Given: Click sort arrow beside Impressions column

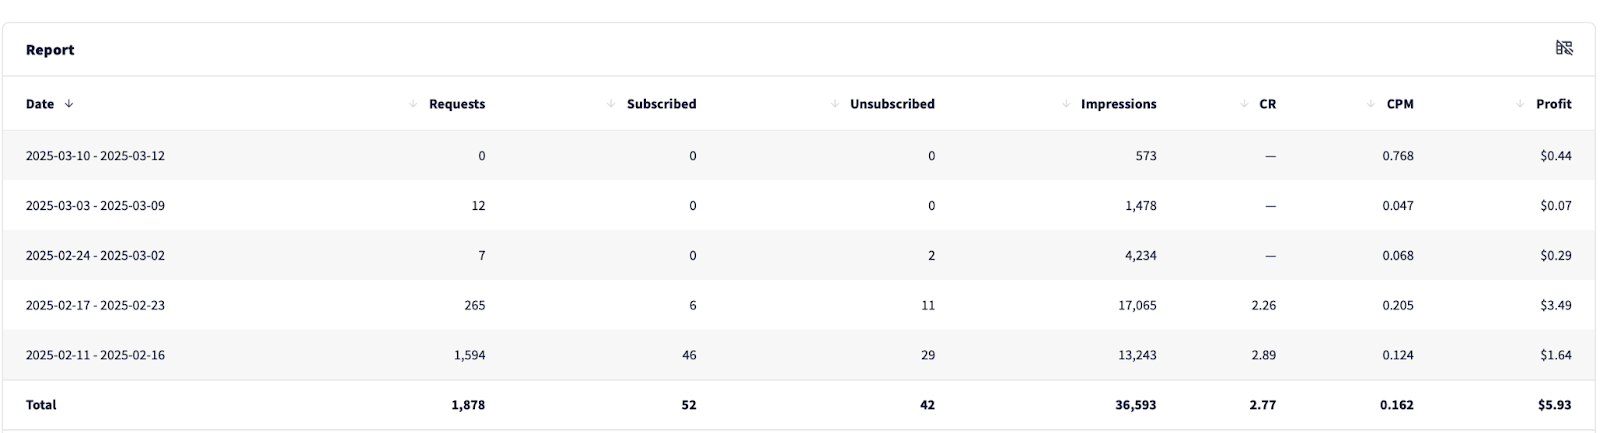Looking at the screenshot, I should coord(1066,104).
